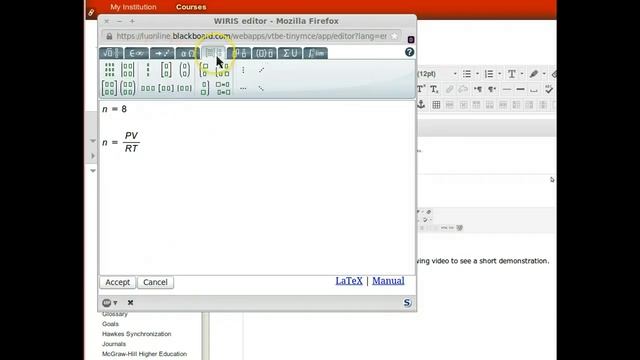Viewport: 640px width, 360px height.
Task: Click the Cancel button
Action: click(155, 282)
